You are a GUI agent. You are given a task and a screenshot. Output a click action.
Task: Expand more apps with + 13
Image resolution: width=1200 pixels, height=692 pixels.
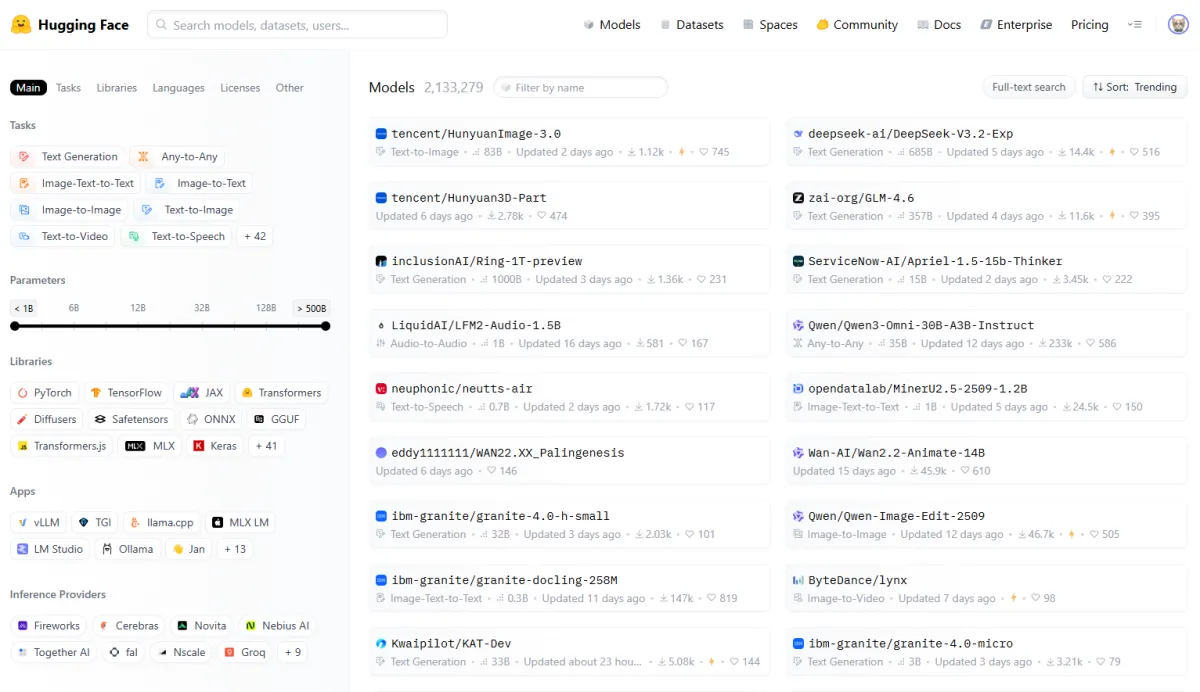(x=235, y=549)
